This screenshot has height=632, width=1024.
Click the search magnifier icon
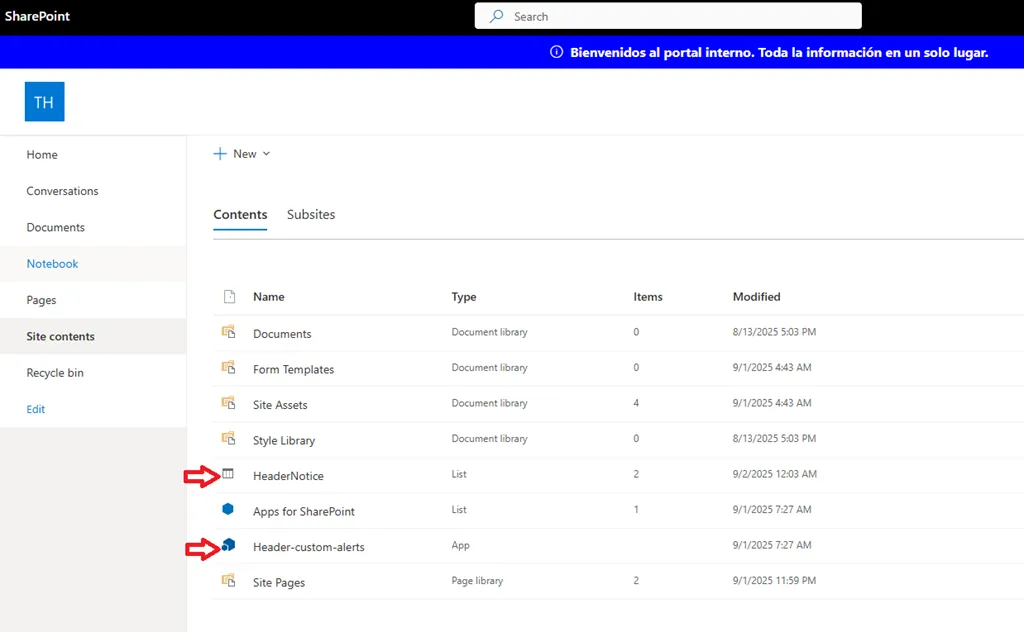(497, 16)
